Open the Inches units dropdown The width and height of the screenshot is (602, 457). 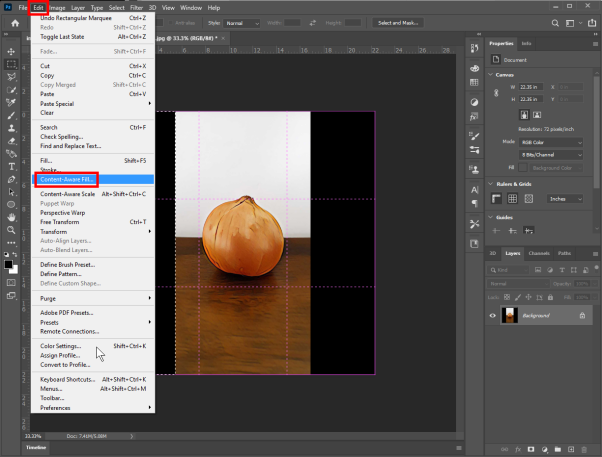pyautogui.click(x=565, y=199)
